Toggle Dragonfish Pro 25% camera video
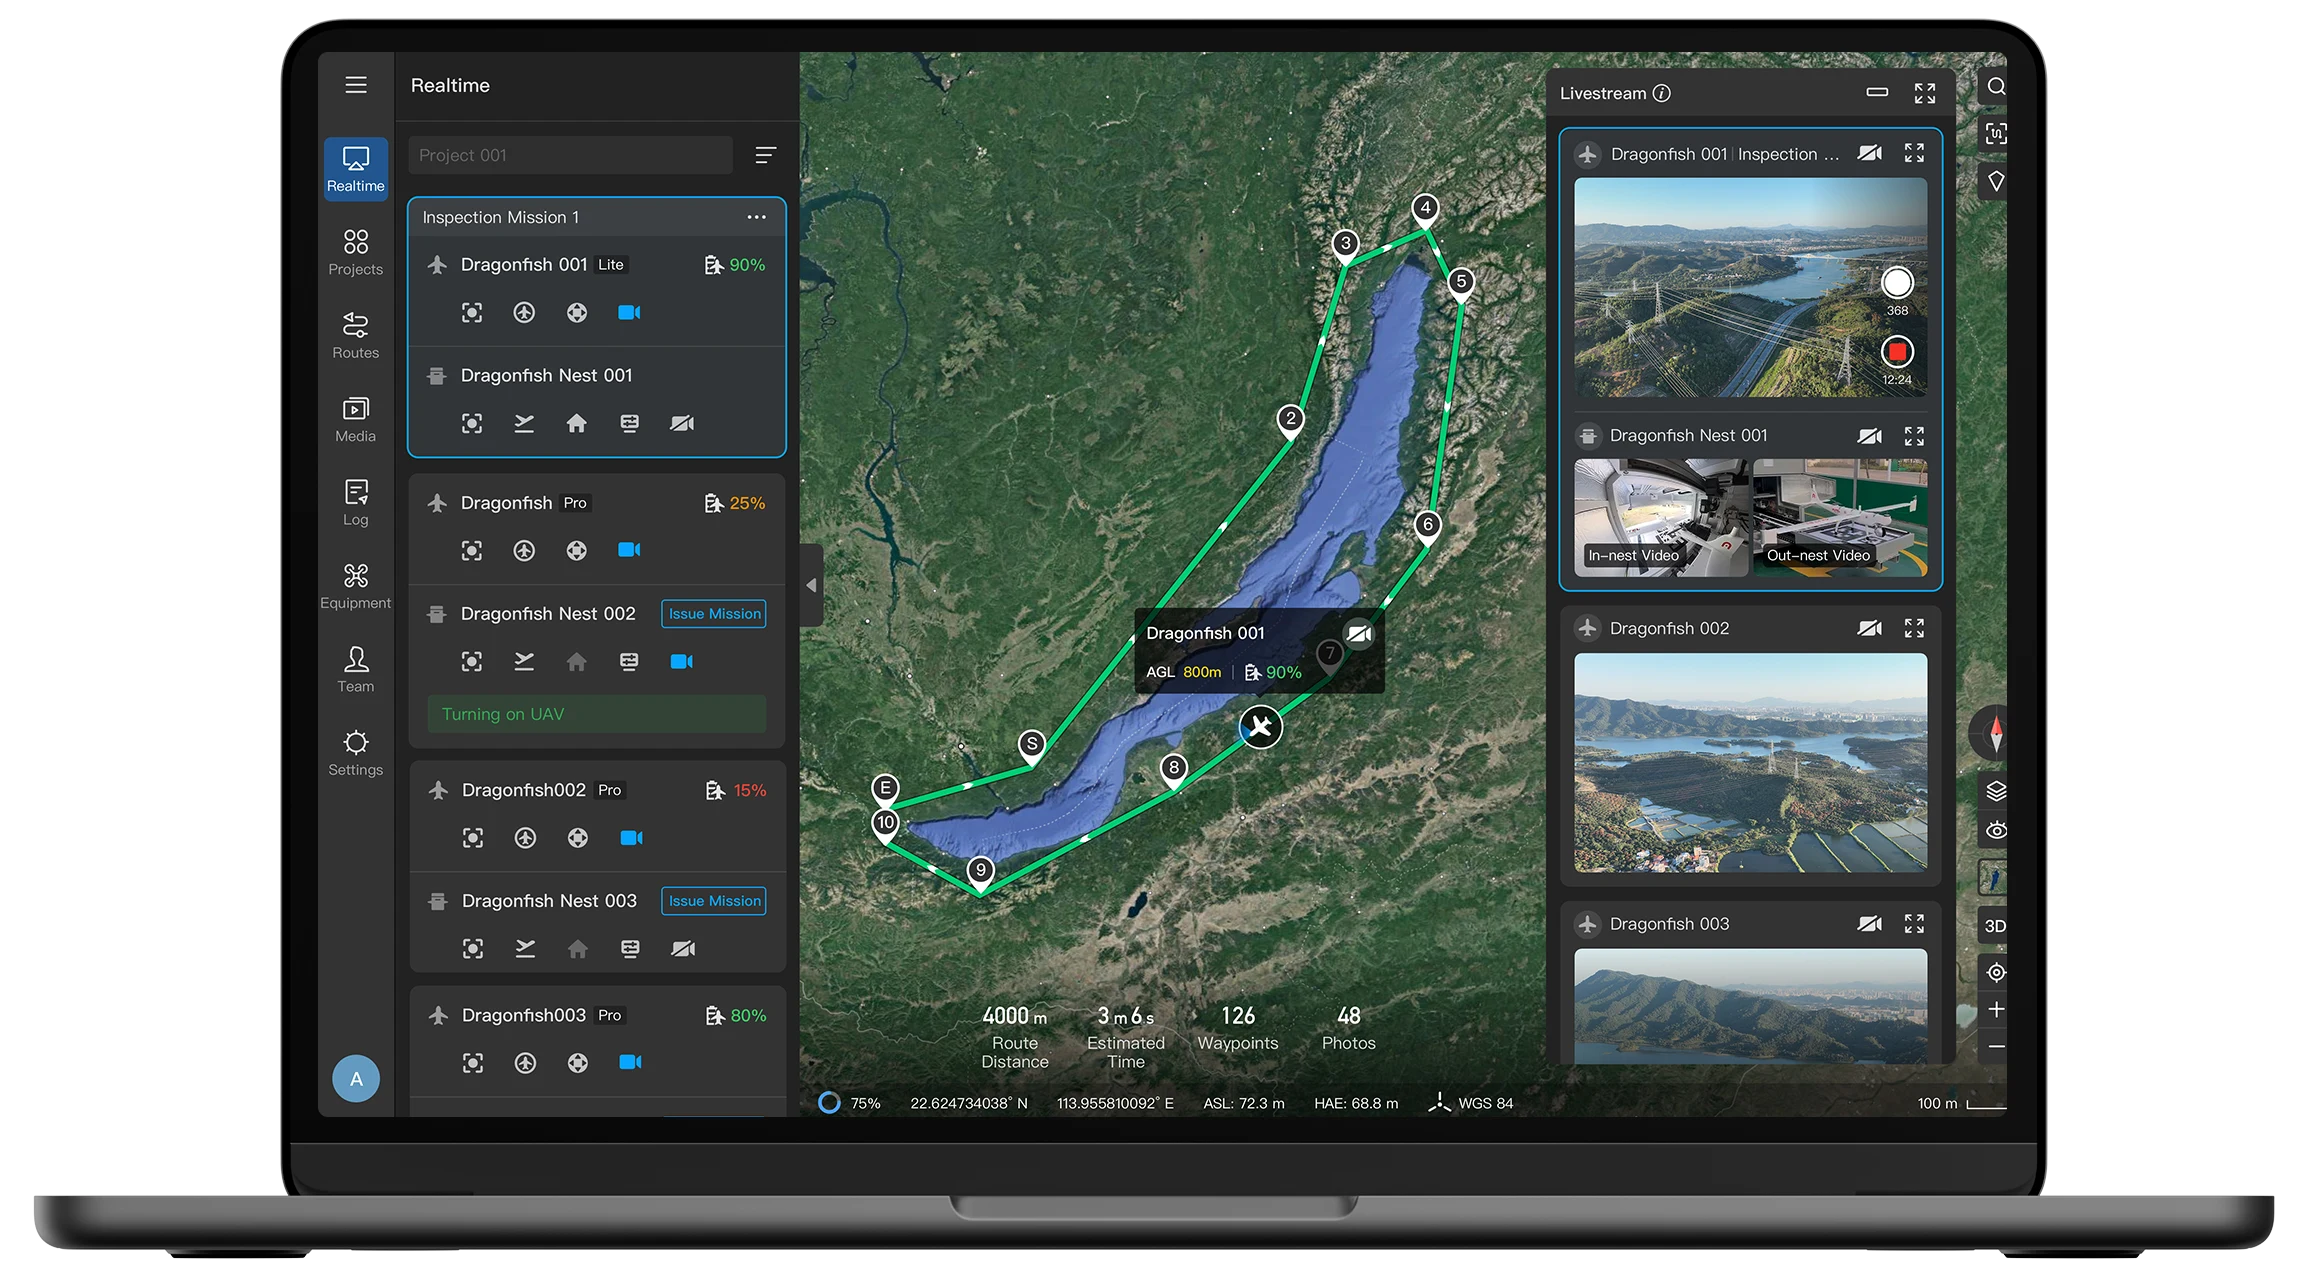2306x1278 pixels. (629, 550)
